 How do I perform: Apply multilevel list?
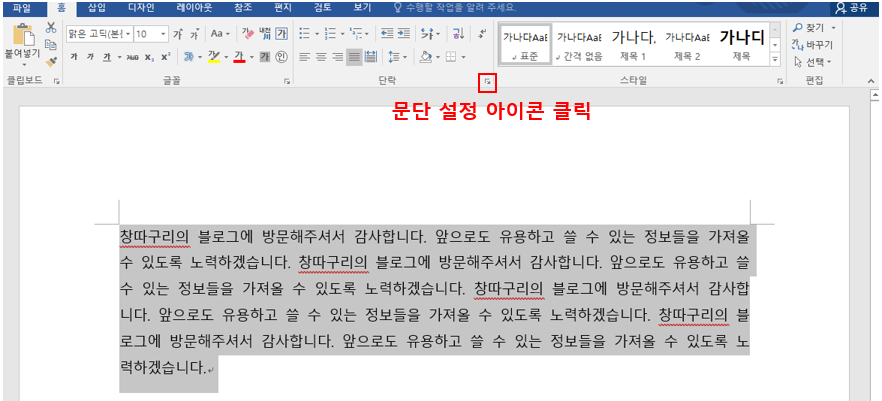[356, 34]
